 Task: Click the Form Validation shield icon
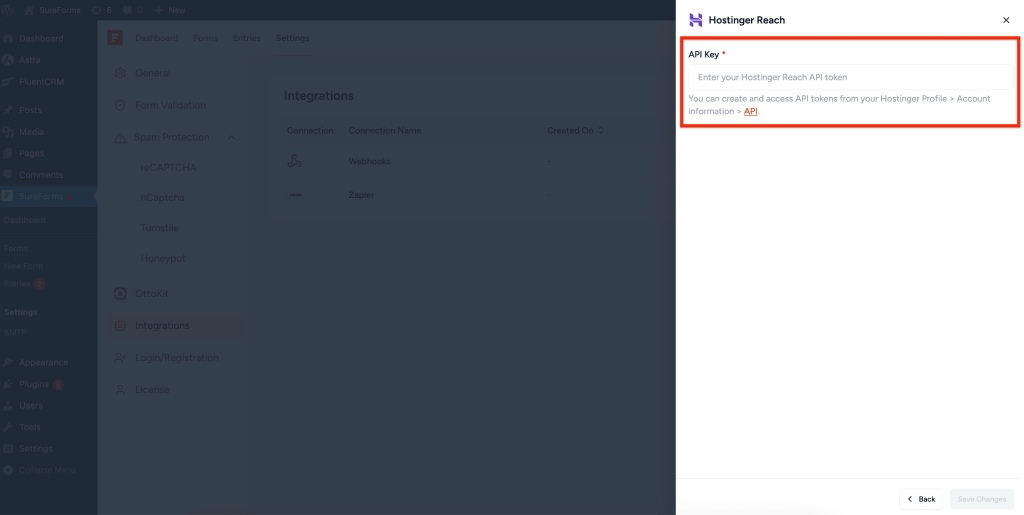[x=120, y=106]
